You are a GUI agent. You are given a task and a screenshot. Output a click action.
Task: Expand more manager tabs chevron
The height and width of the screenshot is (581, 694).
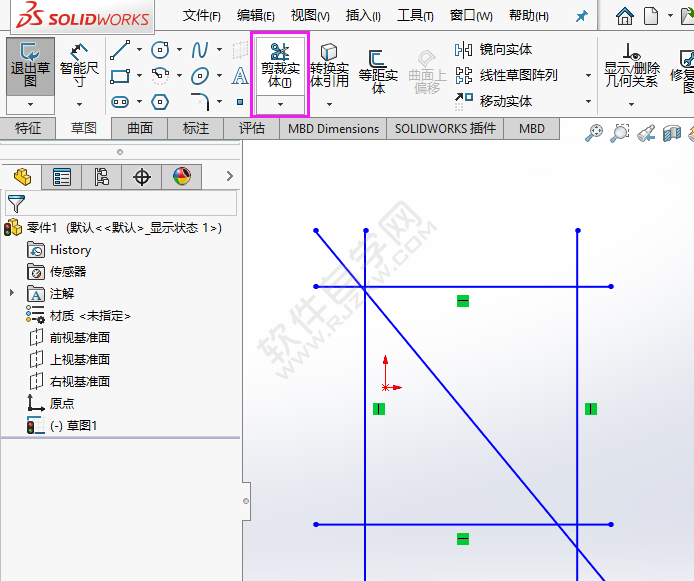229,177
